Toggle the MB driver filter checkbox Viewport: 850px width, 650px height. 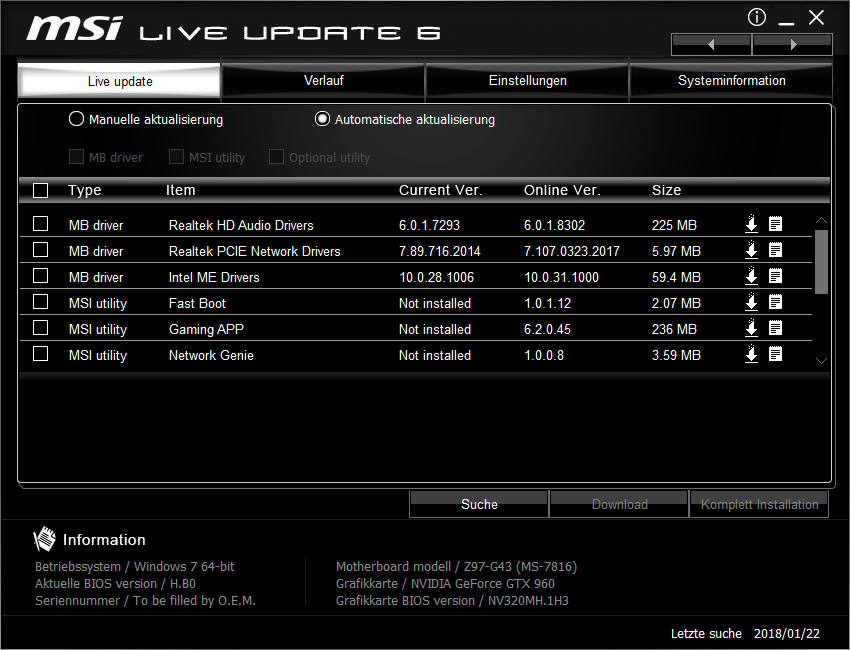[76, 157]
